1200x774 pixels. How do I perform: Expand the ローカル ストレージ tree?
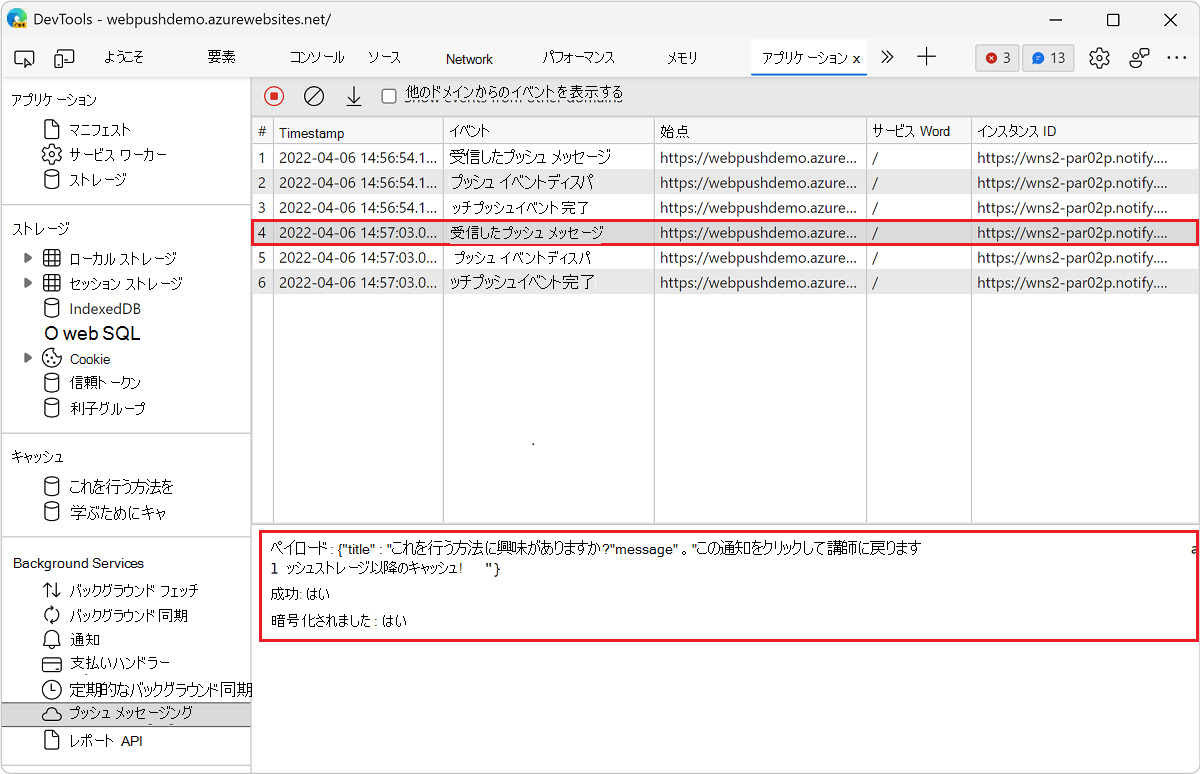[28, 258]
